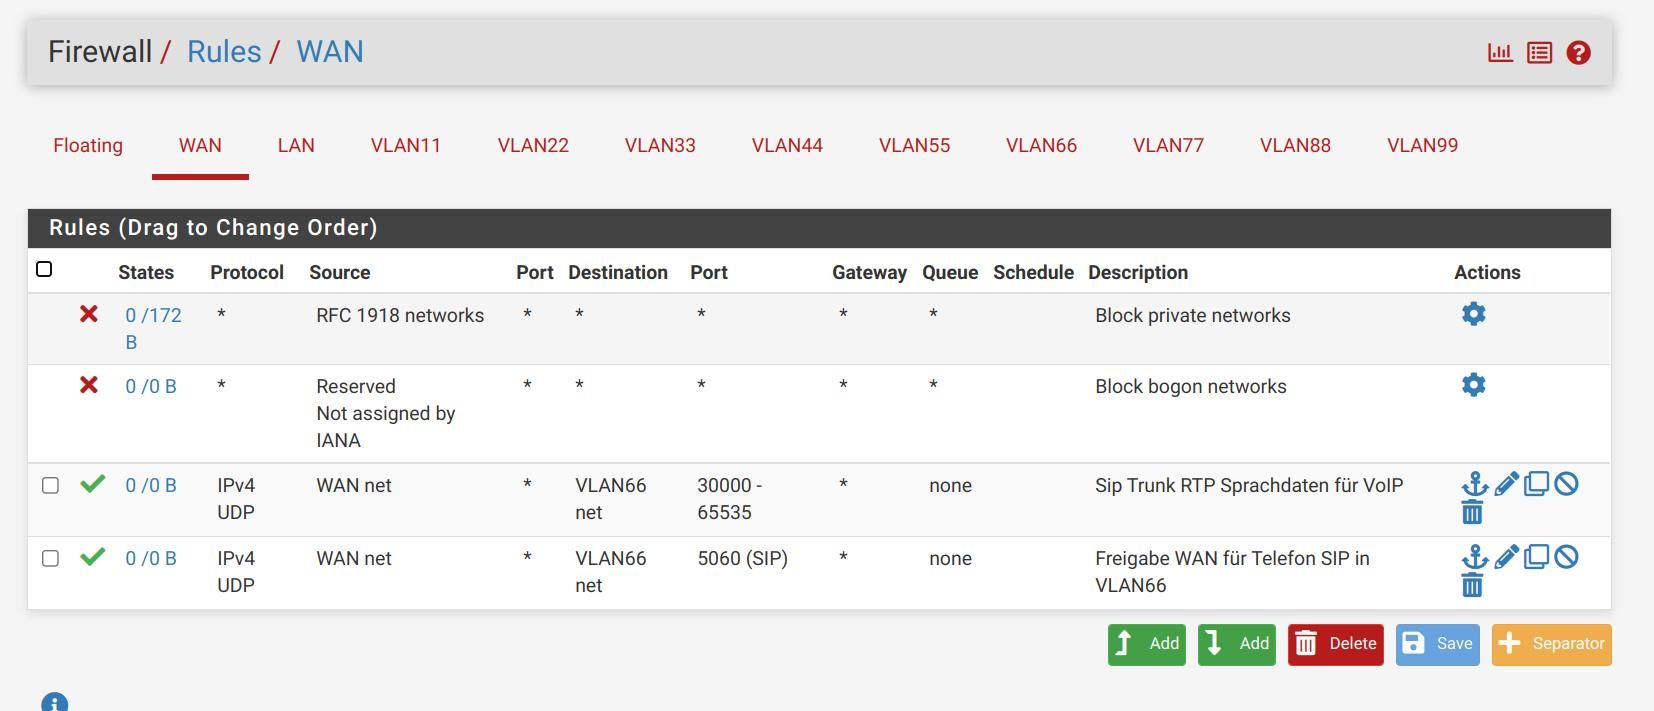Click the red help question mark icon

(1578, 53)
